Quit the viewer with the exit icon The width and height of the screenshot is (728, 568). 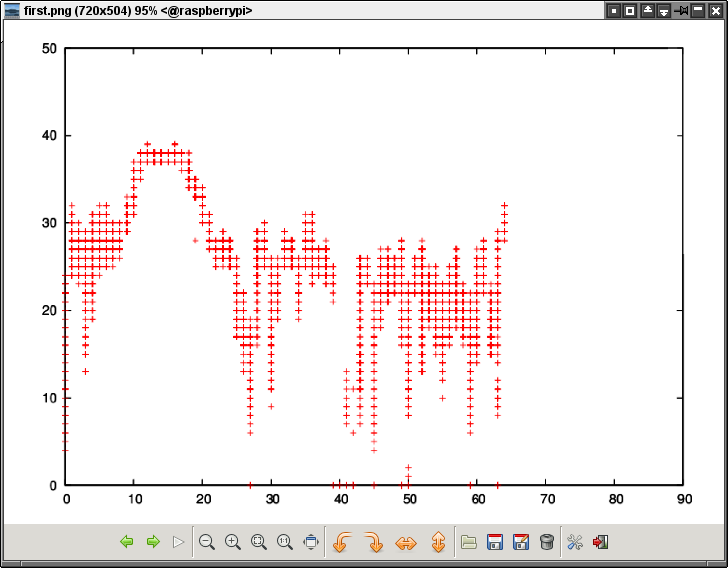point(601,542)
